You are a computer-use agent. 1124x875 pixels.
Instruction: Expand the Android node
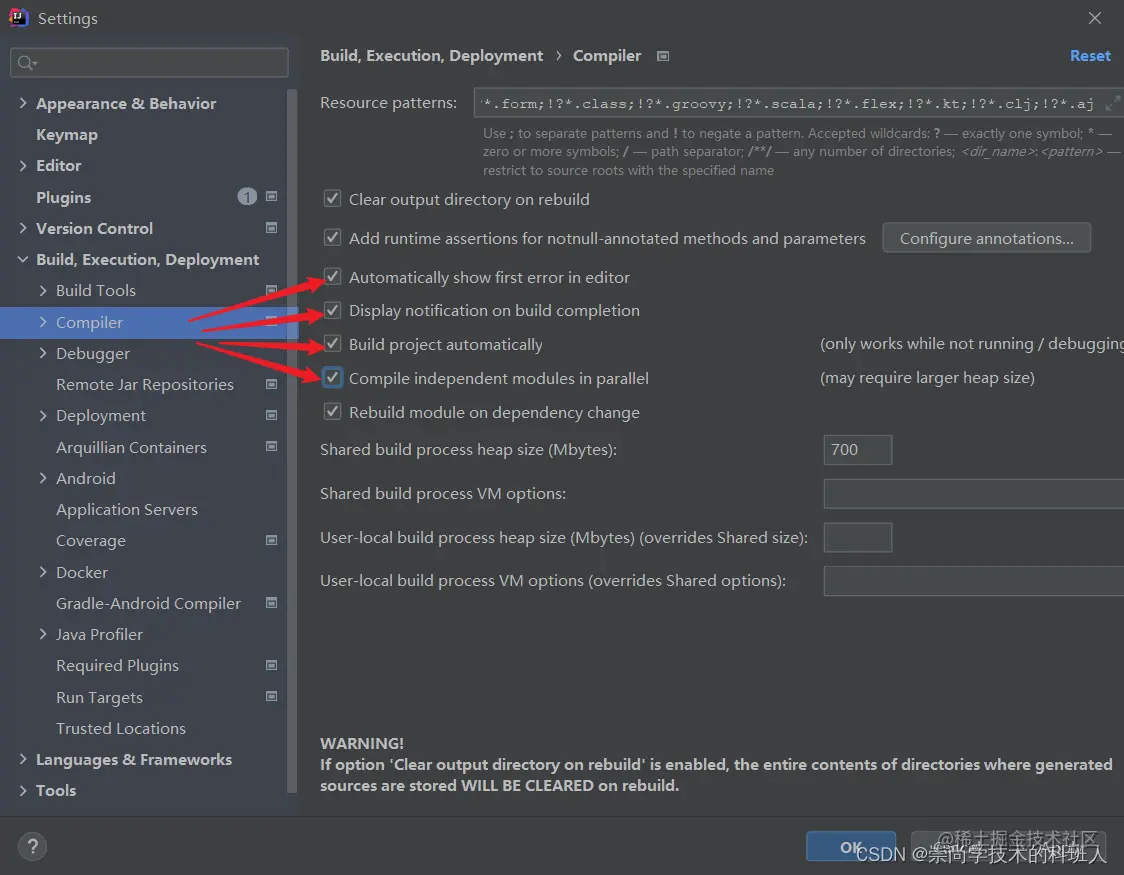[43, 478]
